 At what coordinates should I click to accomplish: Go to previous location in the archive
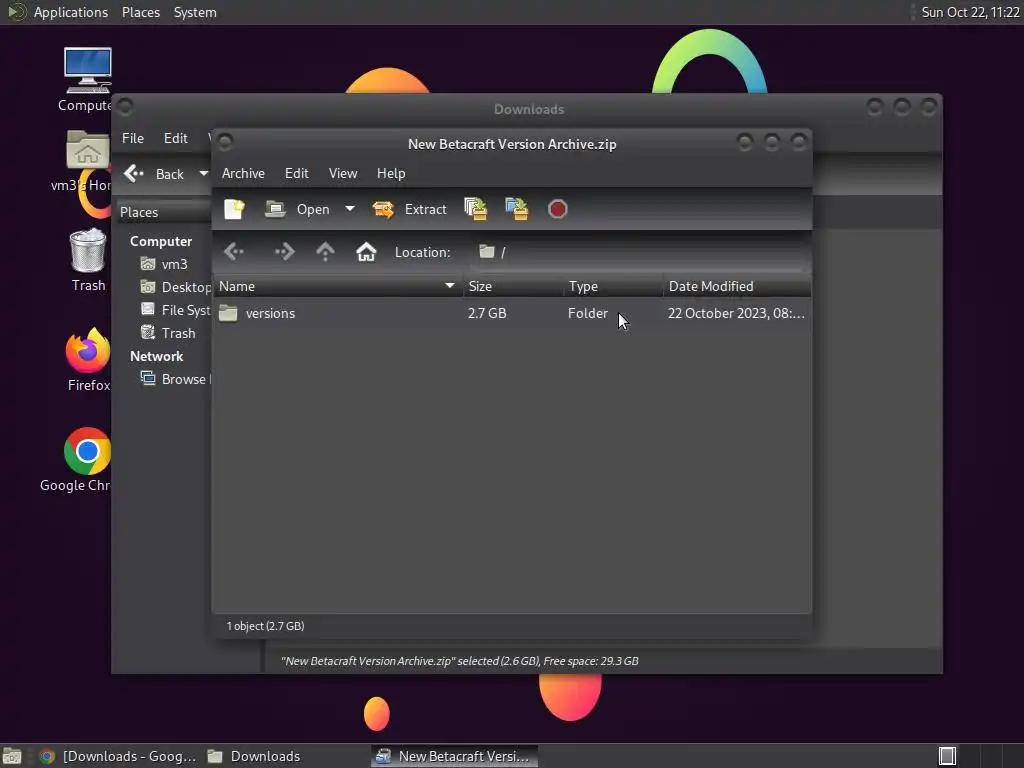234,251
